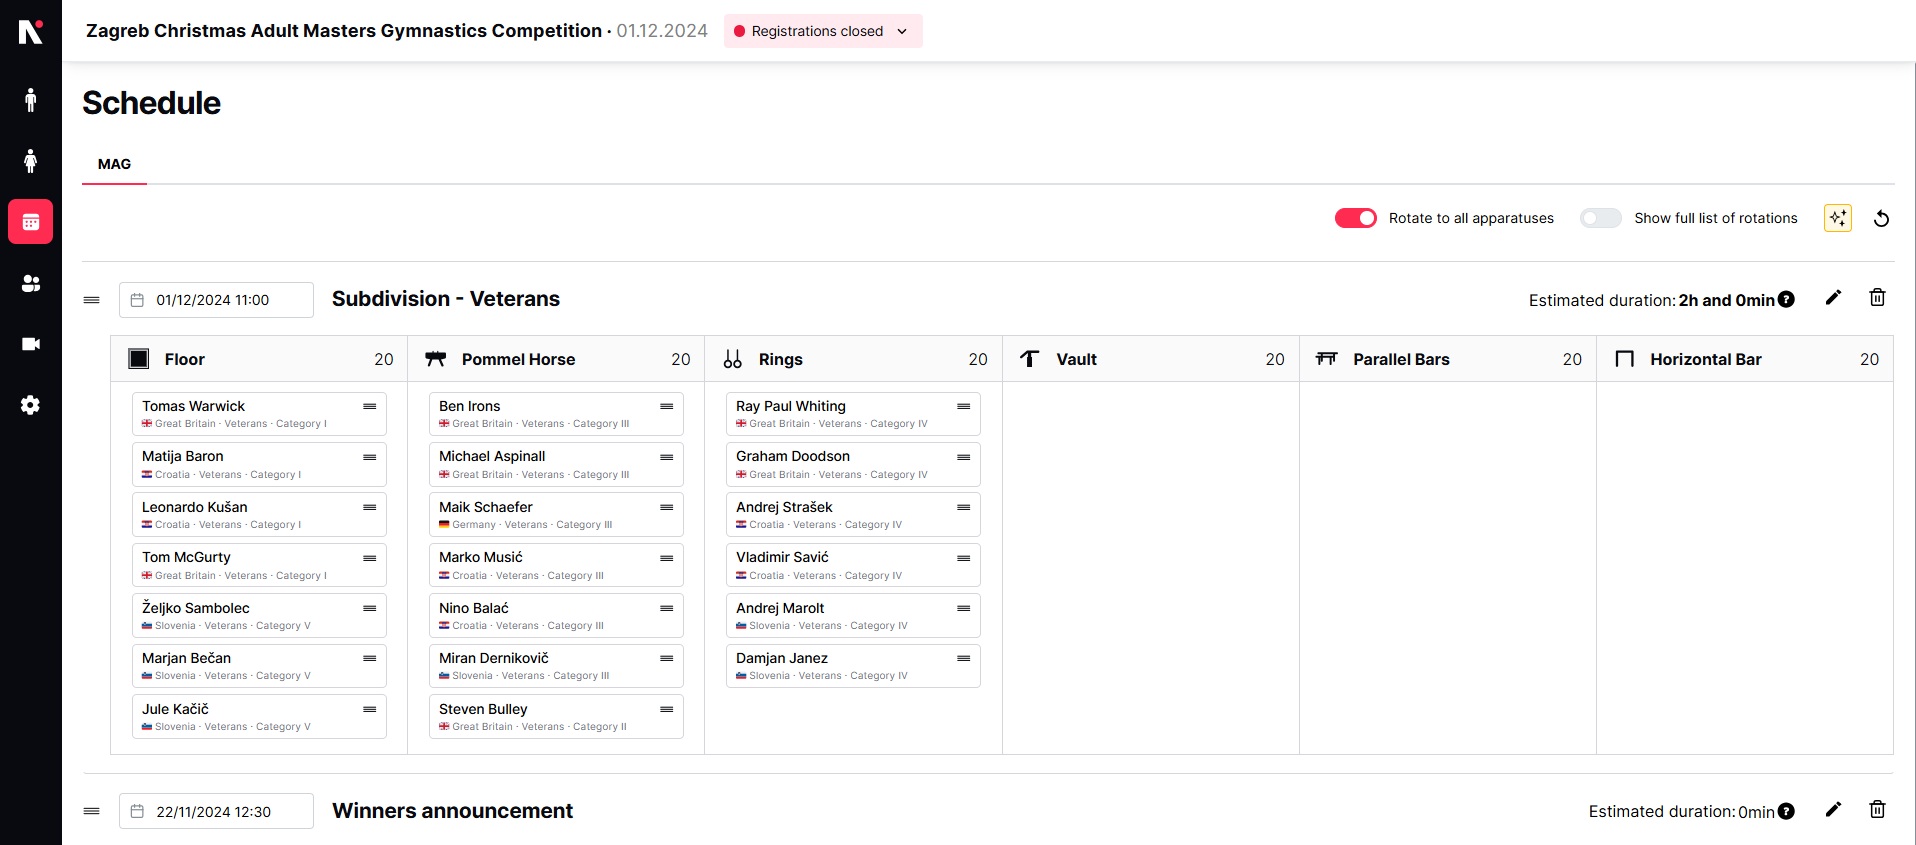The image size is (1916, 845).
Task: Open the settings gear in sidebar
Action: pyautogui.click(x=31, y=405)
